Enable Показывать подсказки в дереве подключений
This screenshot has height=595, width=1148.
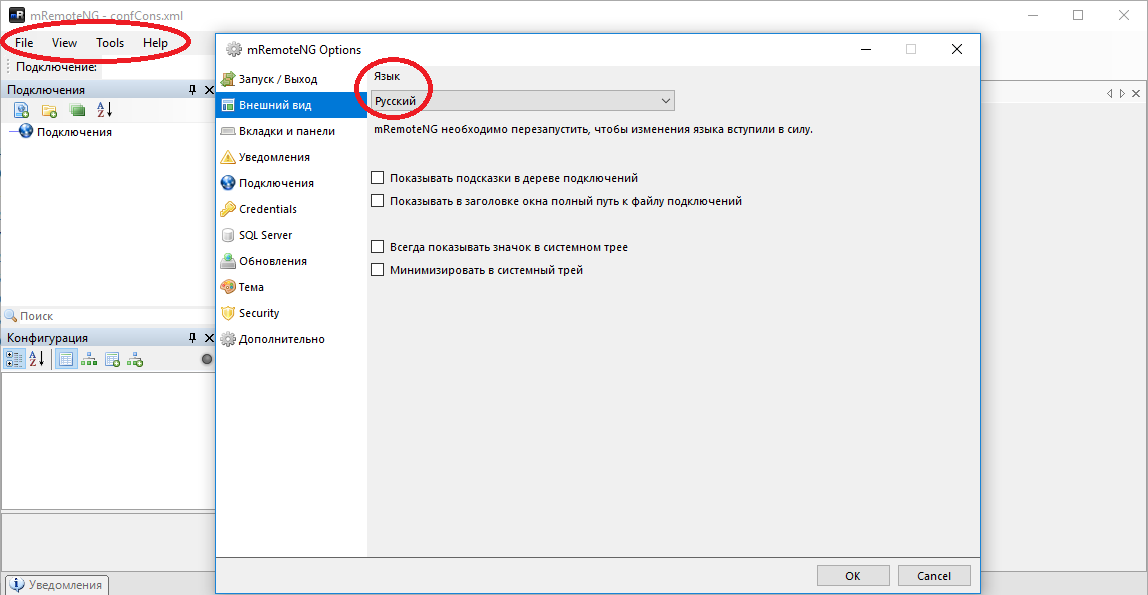tap(378, 178)
